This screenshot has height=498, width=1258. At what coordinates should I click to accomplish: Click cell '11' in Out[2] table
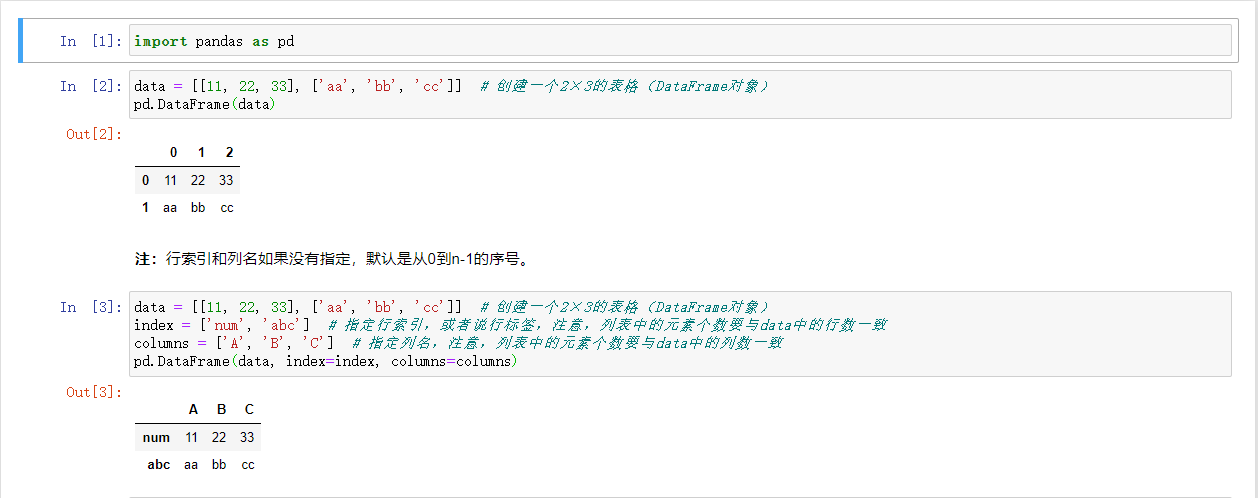(x=170, y=180)
